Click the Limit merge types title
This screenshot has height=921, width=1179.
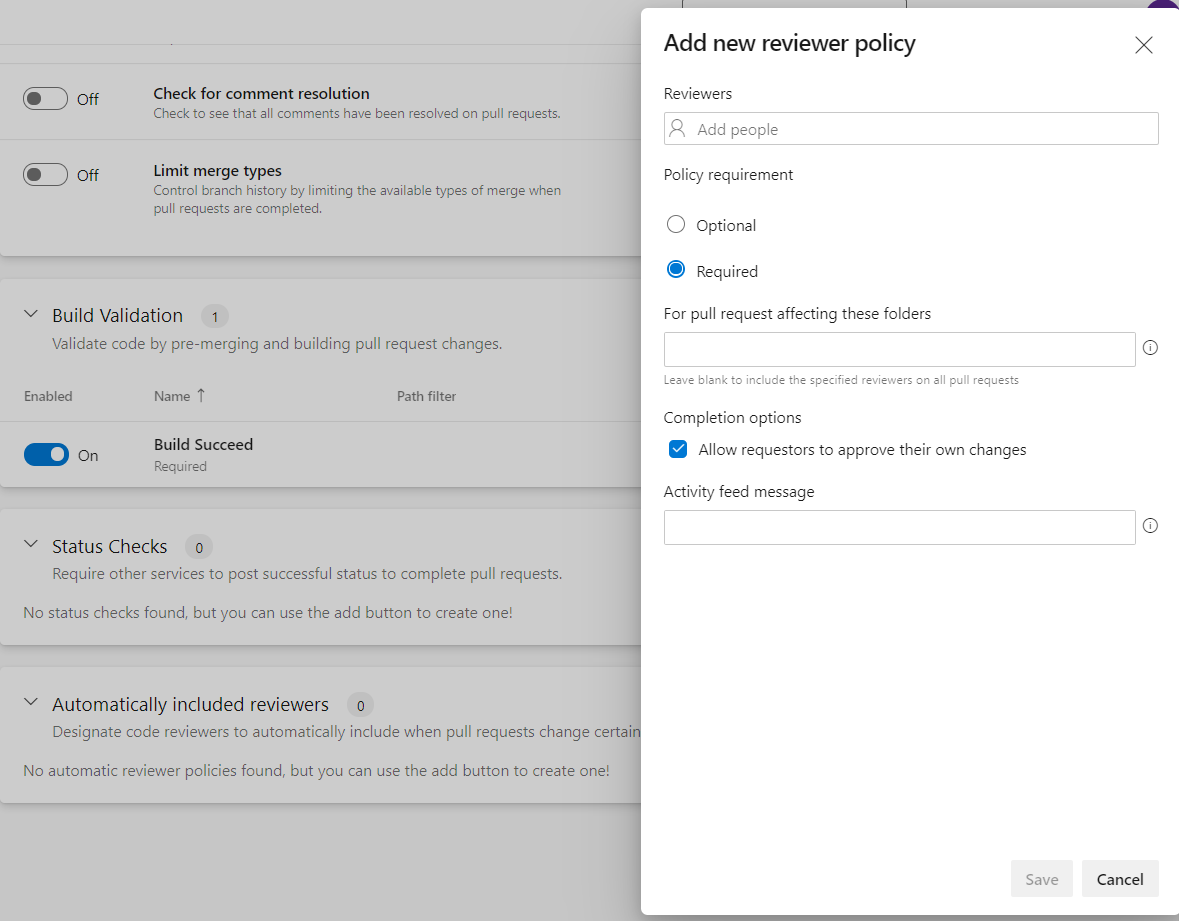(217, 171)
